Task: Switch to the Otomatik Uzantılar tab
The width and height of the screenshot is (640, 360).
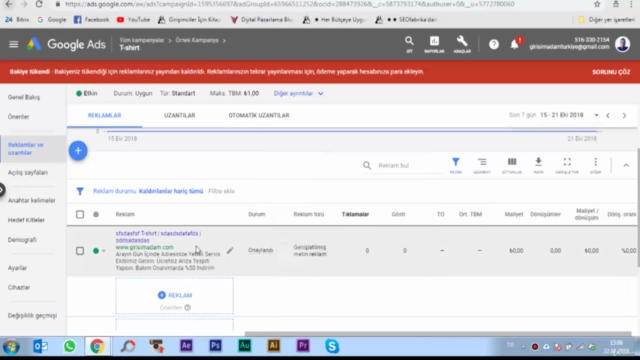Action: 259,116
